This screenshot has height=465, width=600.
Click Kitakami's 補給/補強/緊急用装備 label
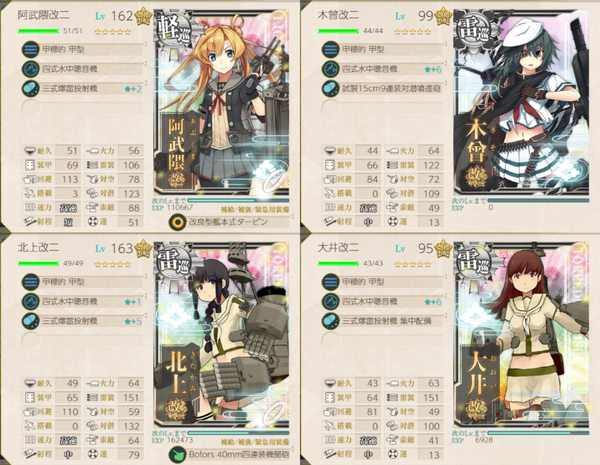pyautogui.click(x=255, y=442)
